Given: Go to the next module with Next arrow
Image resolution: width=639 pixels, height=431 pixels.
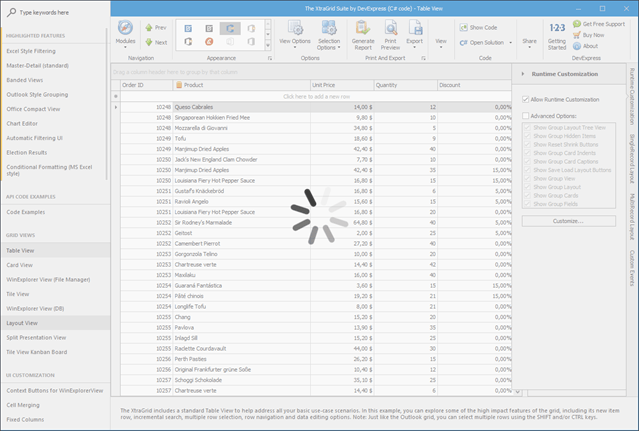Looking at the screenshot, I should [x=149, y=42].
